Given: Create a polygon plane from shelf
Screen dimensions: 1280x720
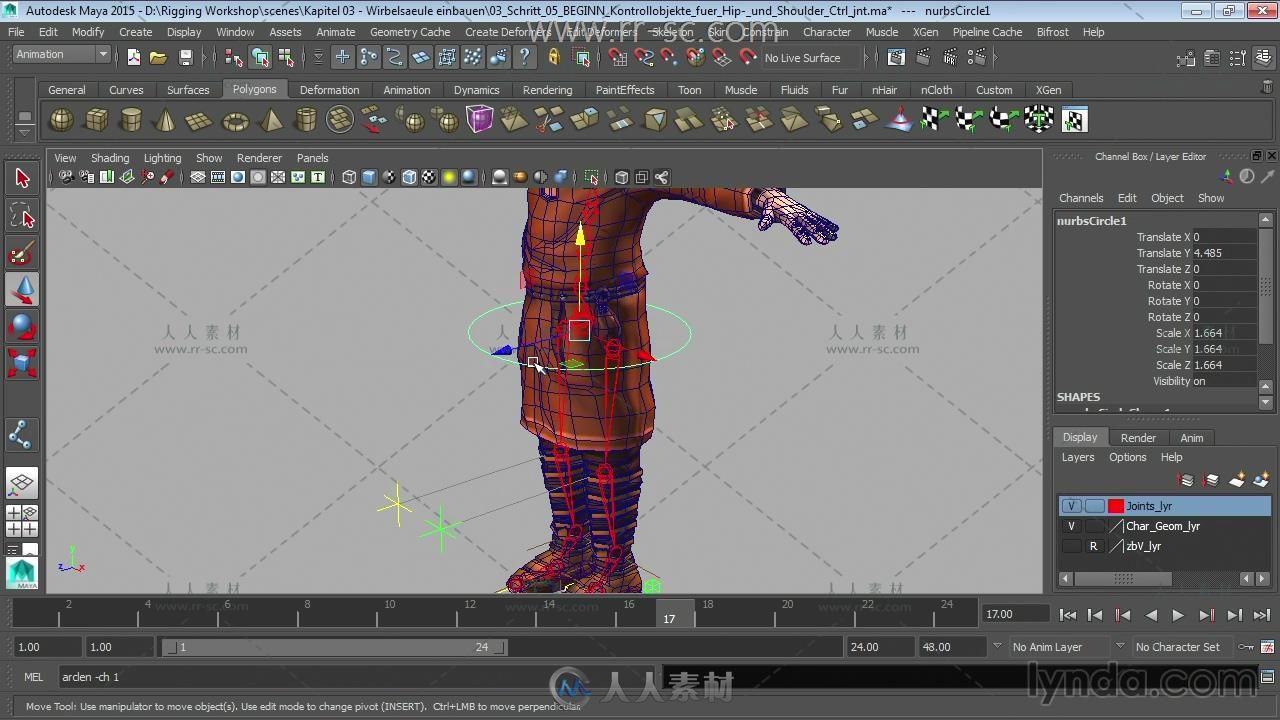Looking at the screenshot, I should (x=200, y=120).
